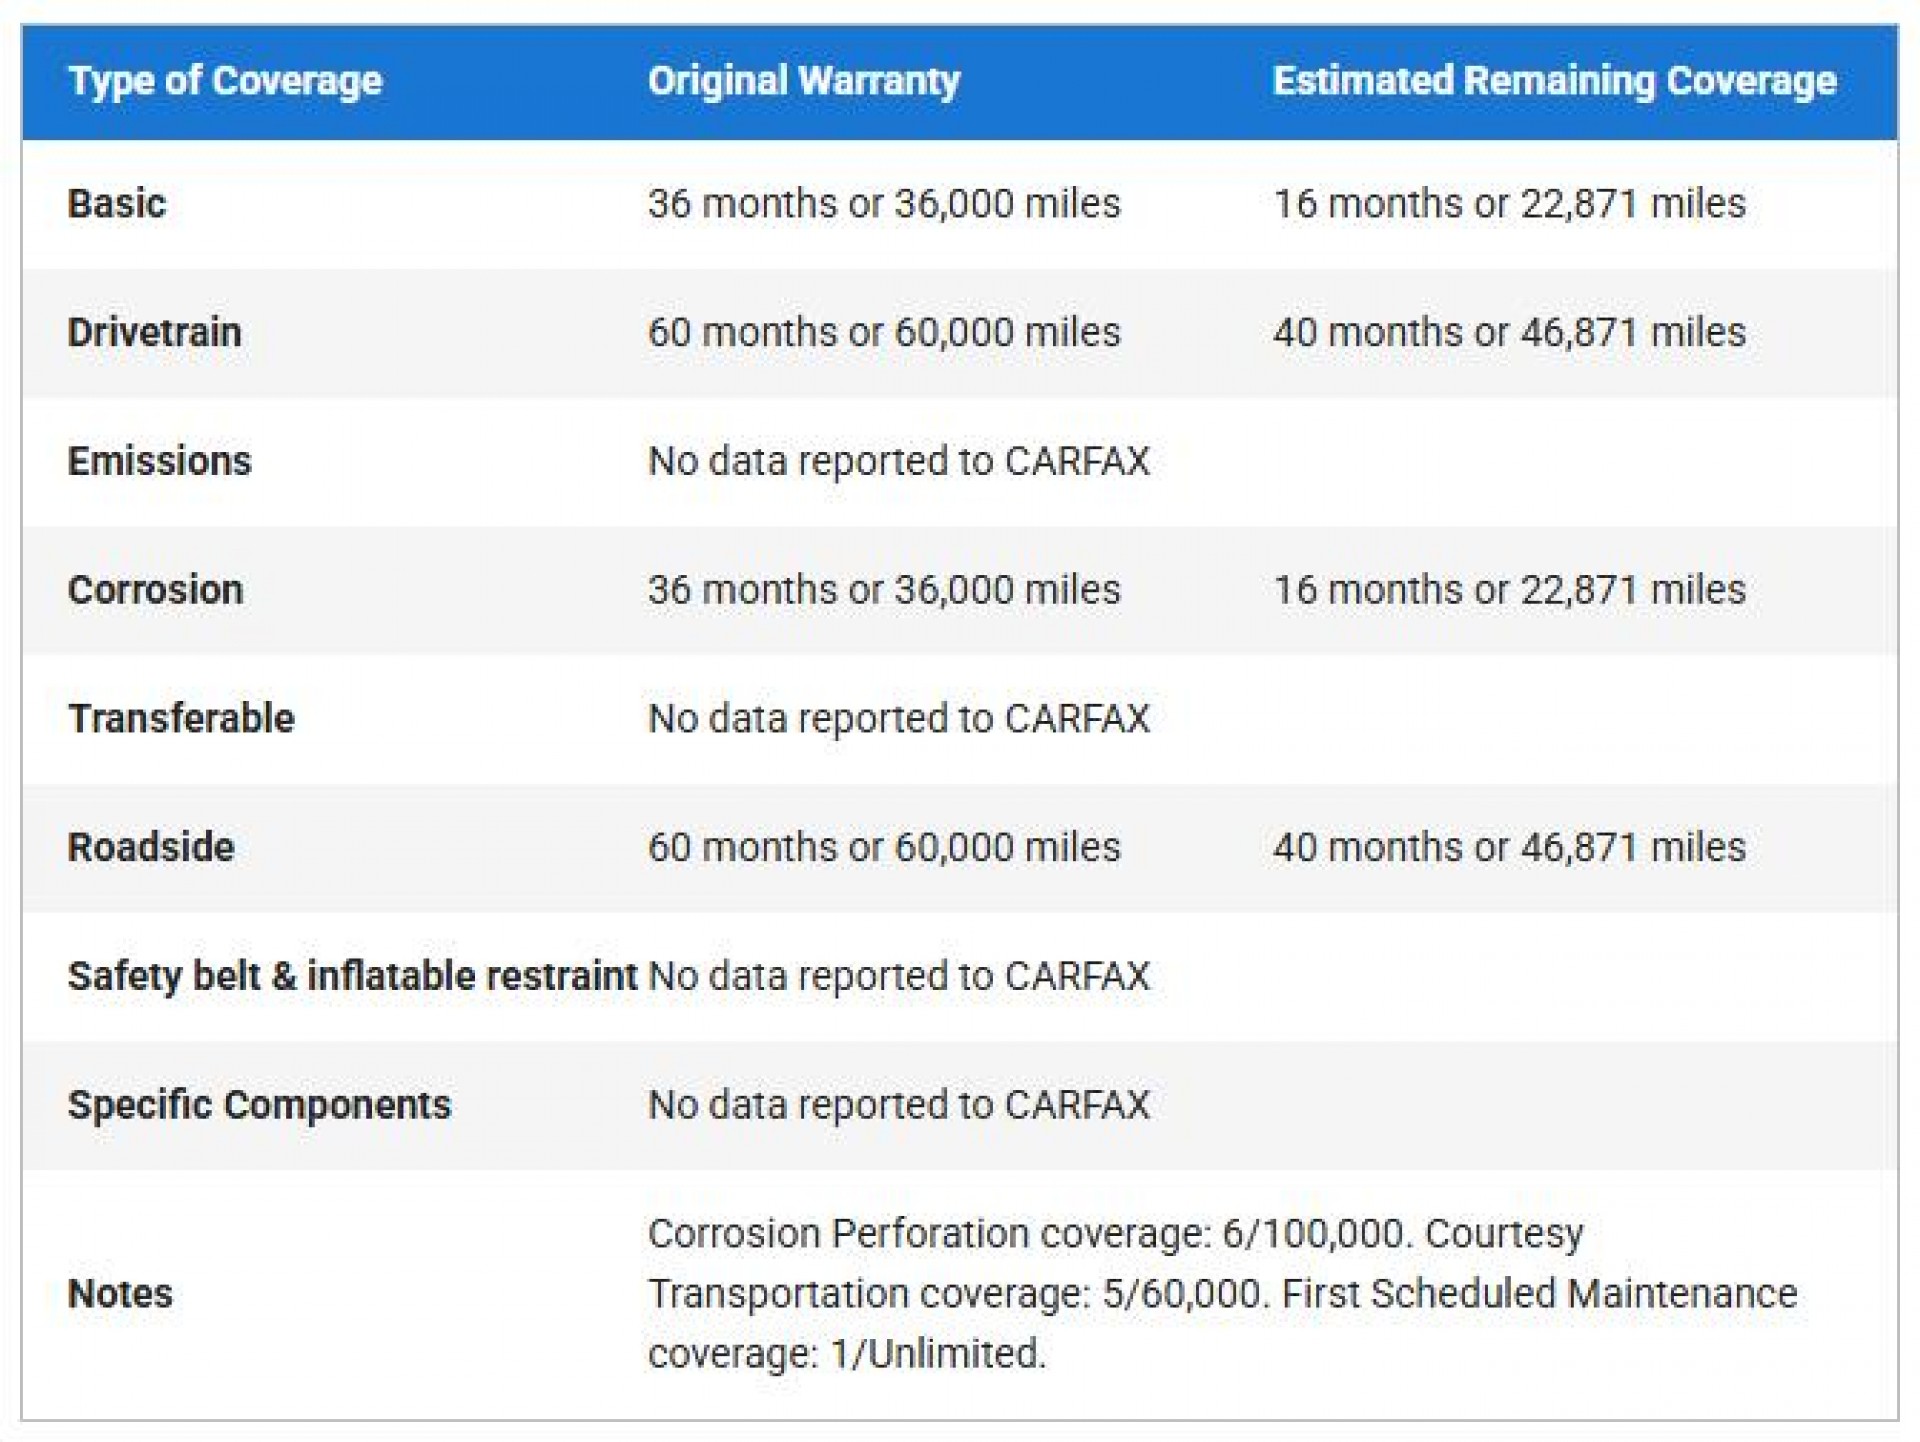Viewport: 1920px width, 1442px height.
Task: Click Basic remaining 16 months or 22,871 miles
Action: (x=1509, y=204)
